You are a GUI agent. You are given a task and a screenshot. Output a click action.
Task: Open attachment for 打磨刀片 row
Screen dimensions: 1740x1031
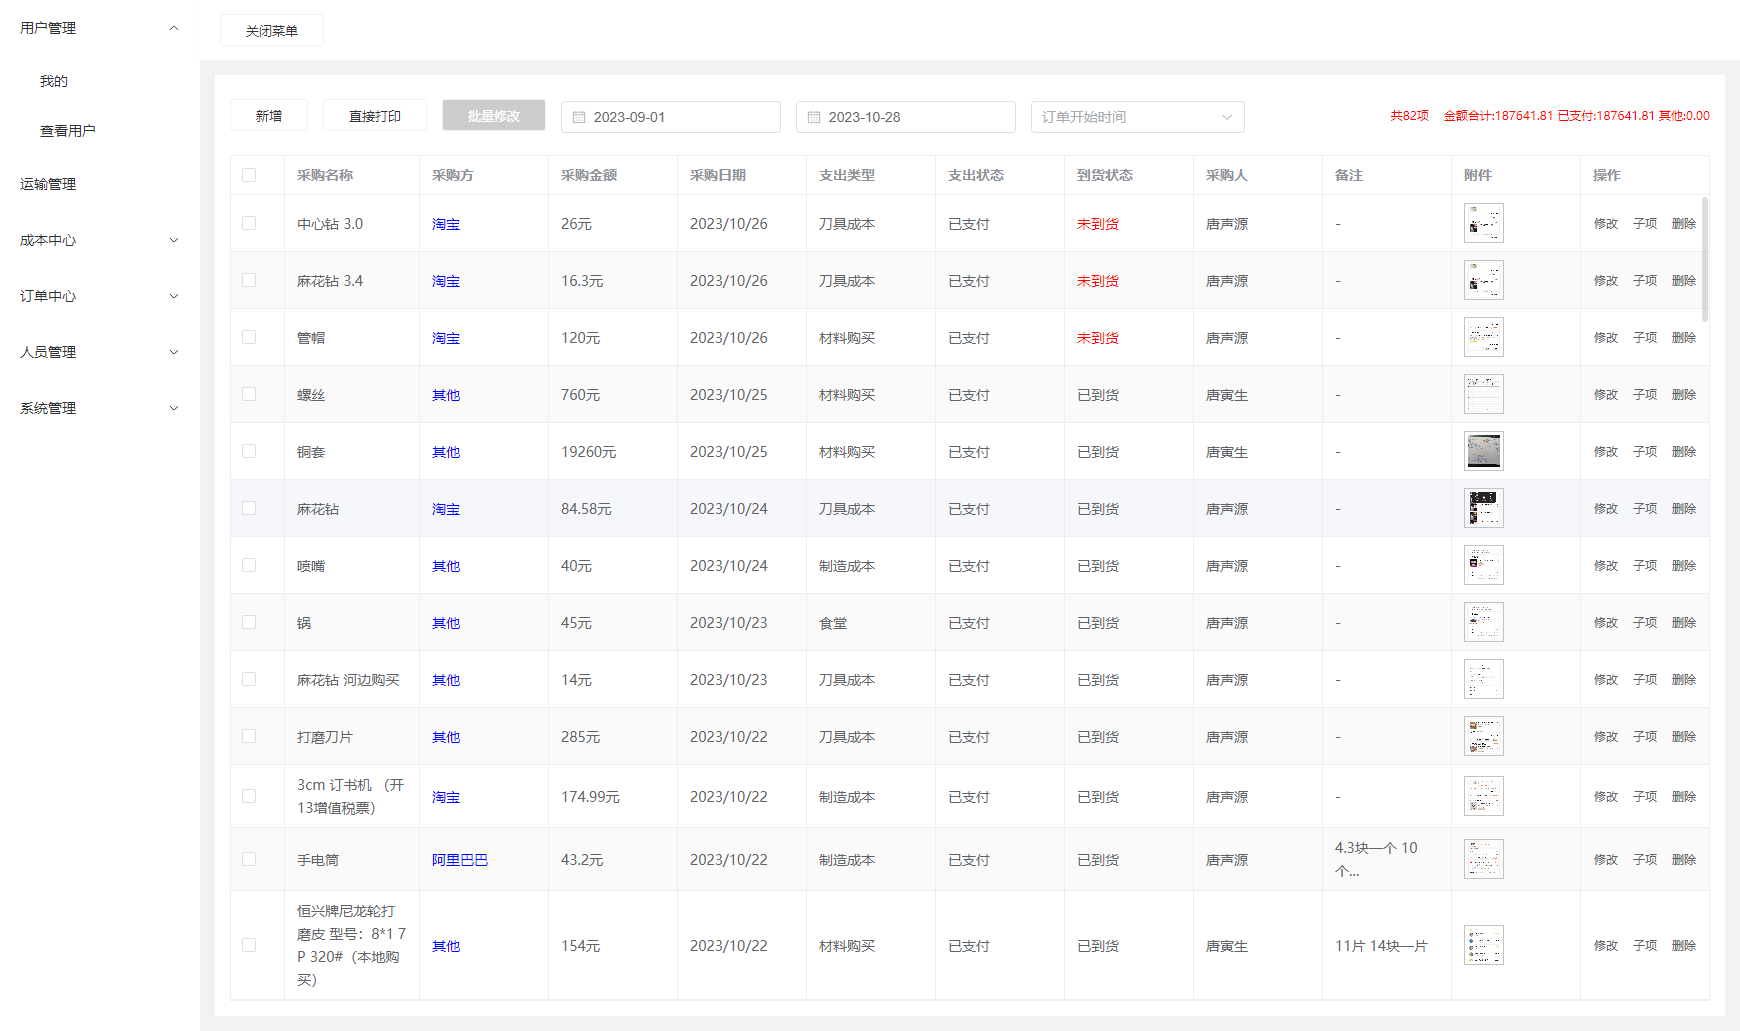coord(1483,736)
